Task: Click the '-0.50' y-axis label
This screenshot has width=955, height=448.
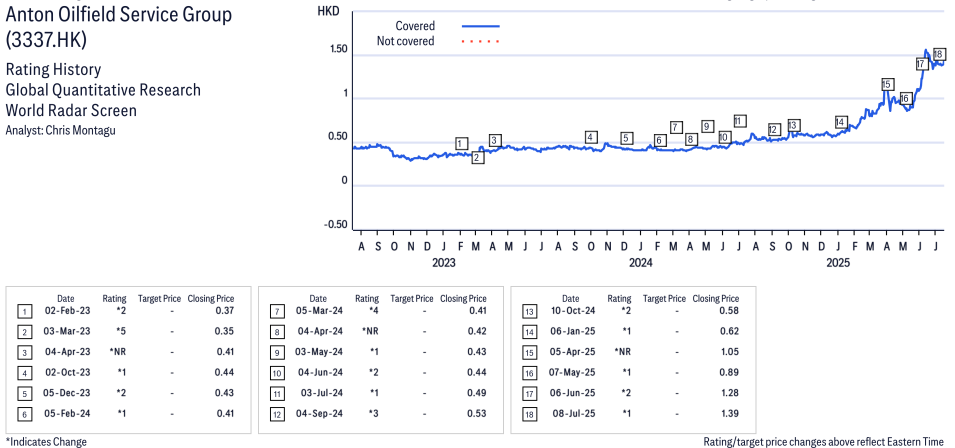Action: pos(336,225)
